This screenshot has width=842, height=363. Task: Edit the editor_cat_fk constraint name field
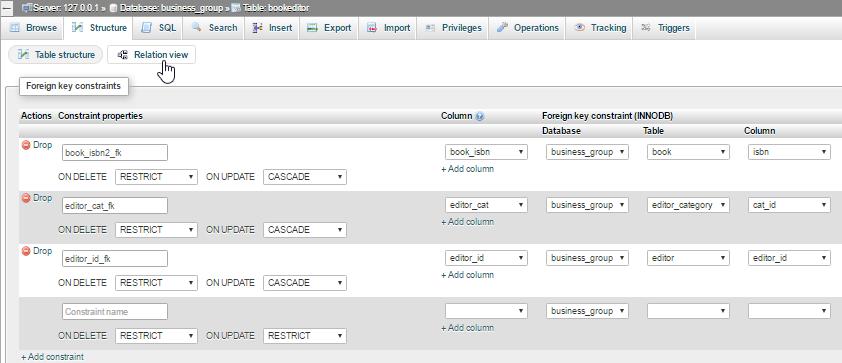115,206
